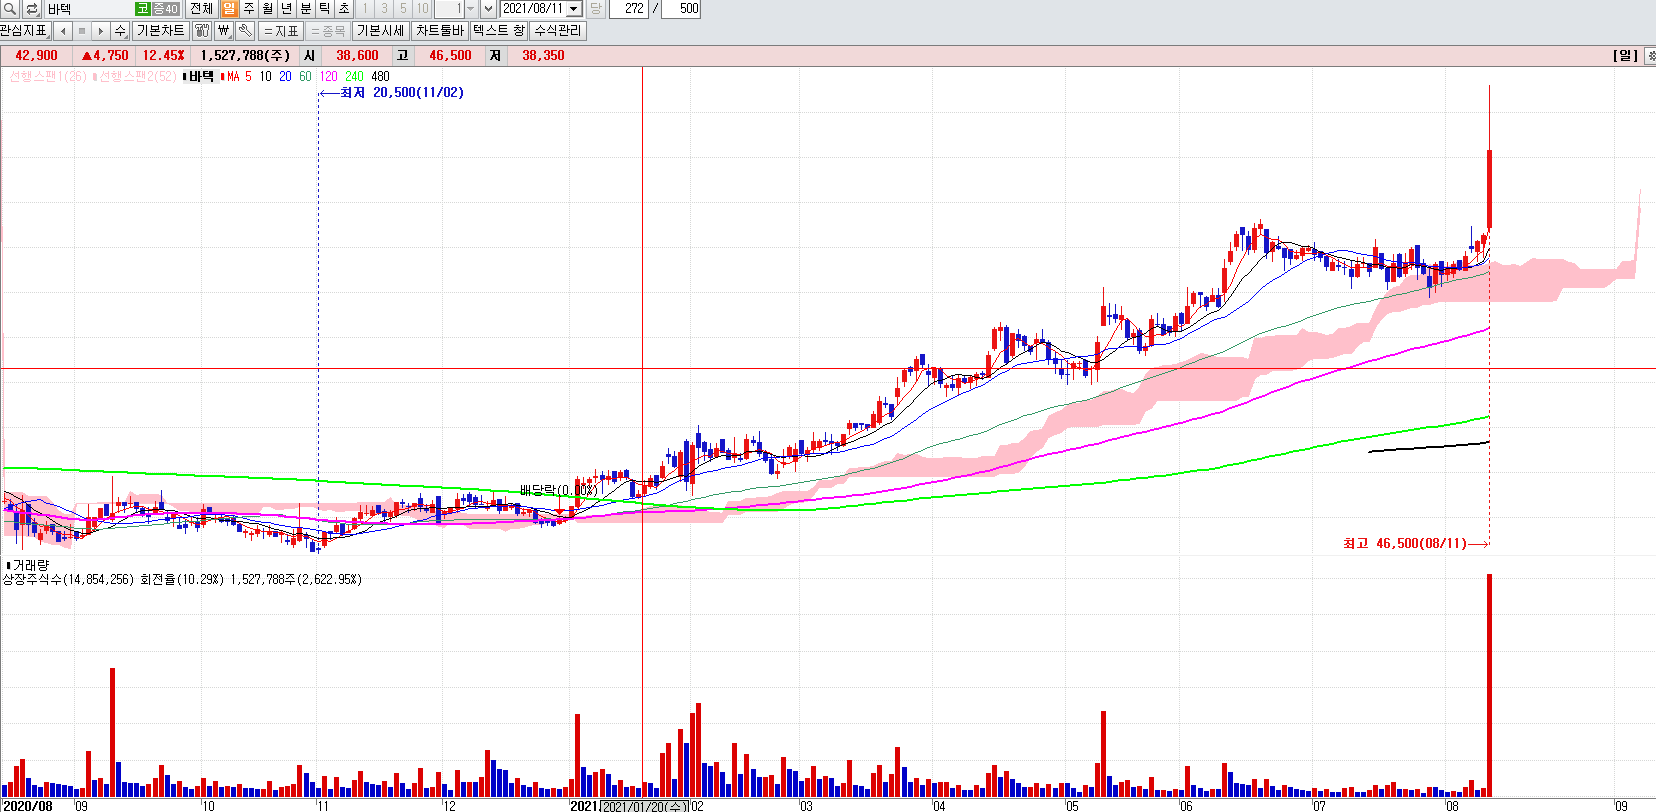Click the 시 open price label

coord(310,56)
